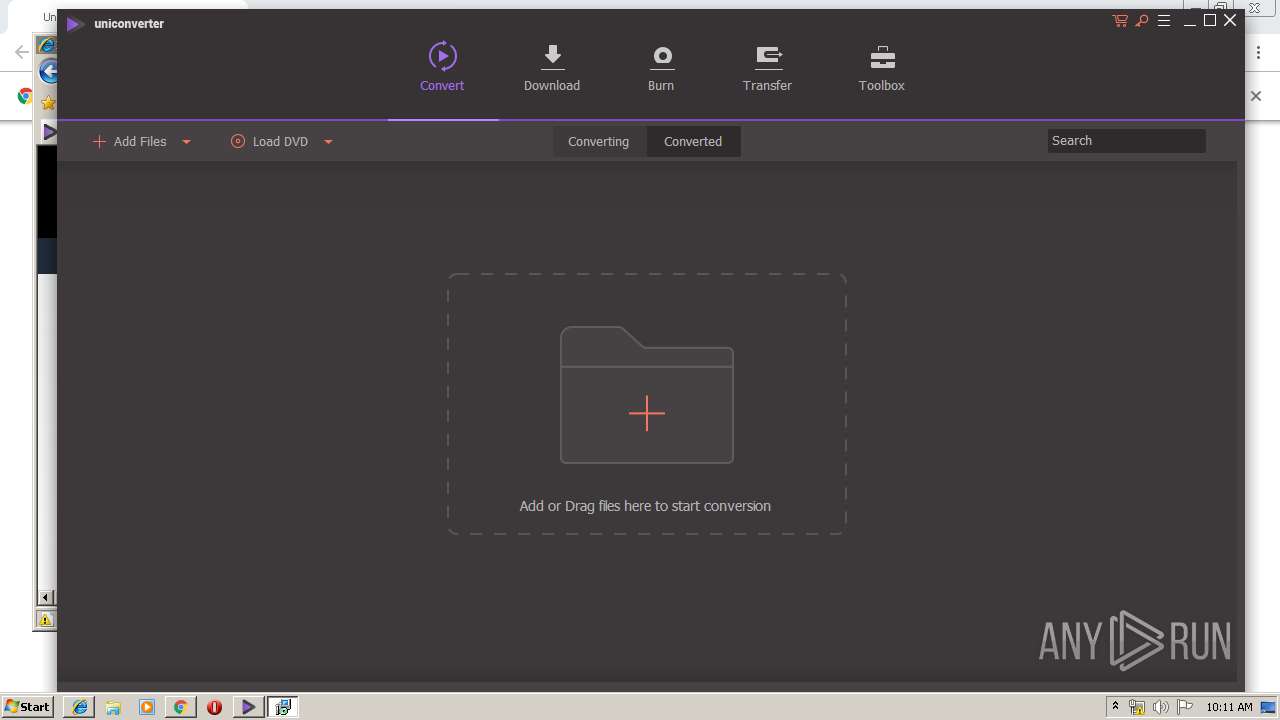
Task: Open the Convert section
Action: point(442,67)
